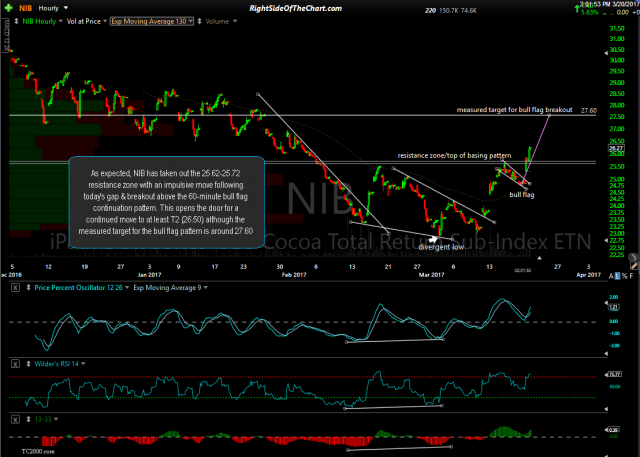Click the rounded commentary text box about NIB
This screenshot has height=457, width=640.
click(x=167, y=202)
